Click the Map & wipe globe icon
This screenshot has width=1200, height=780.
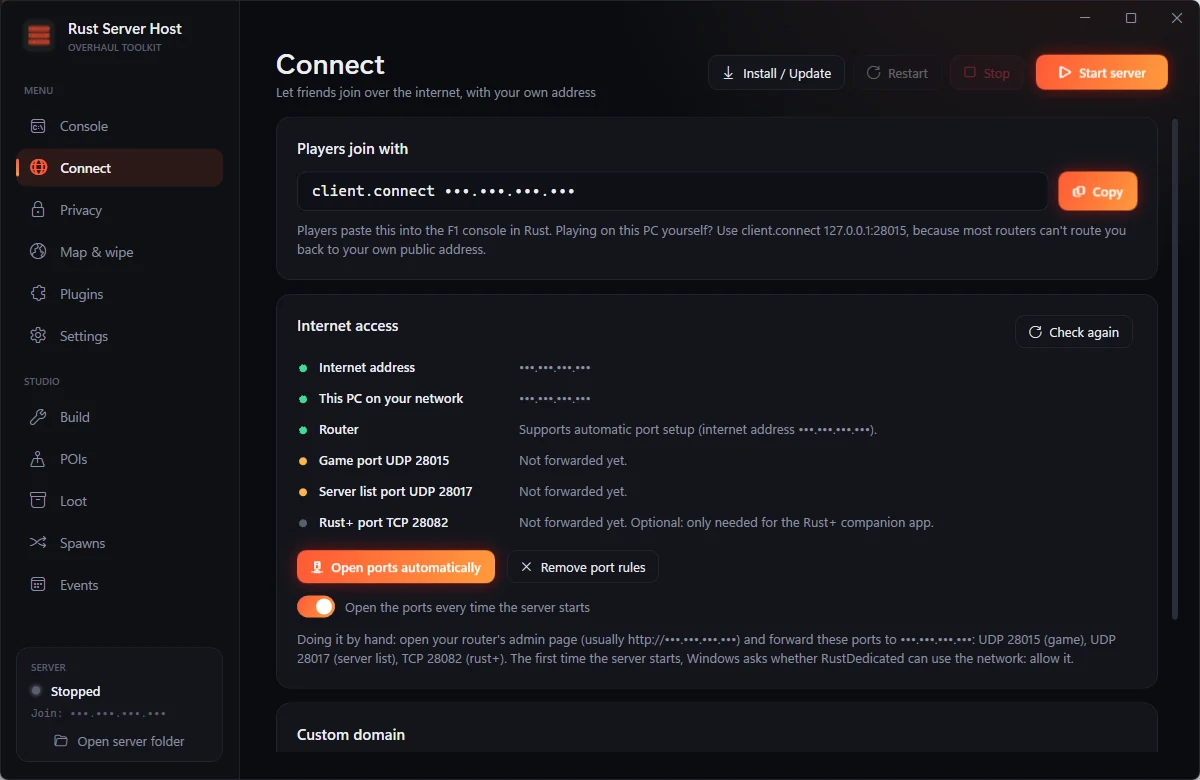click(38, 252)
